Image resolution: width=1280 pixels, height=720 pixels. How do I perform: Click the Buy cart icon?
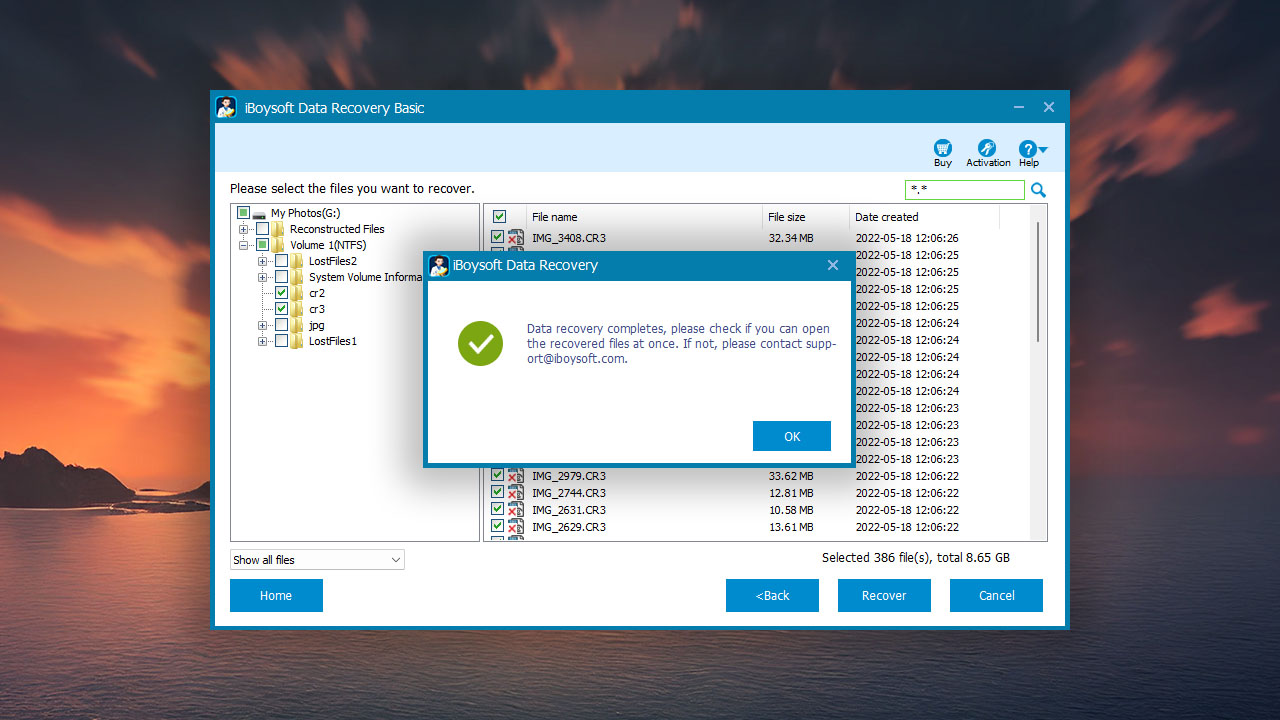942,148
